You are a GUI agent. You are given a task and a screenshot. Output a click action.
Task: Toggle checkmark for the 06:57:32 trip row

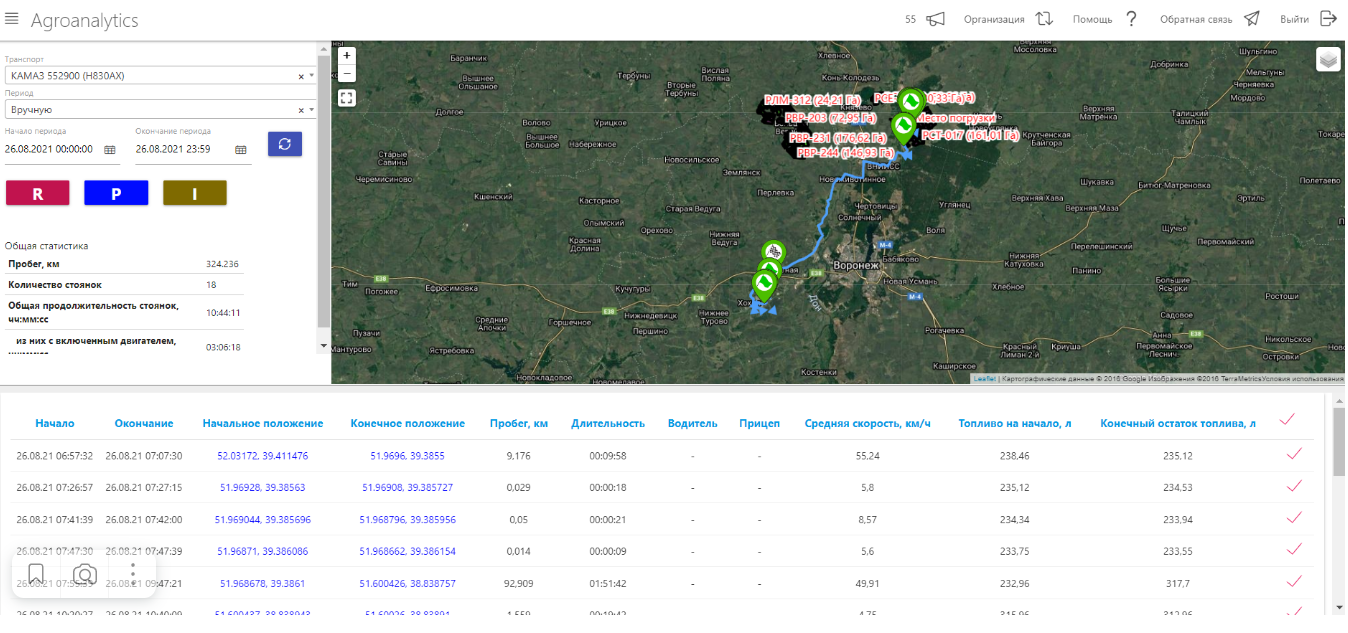[1294, 455]
